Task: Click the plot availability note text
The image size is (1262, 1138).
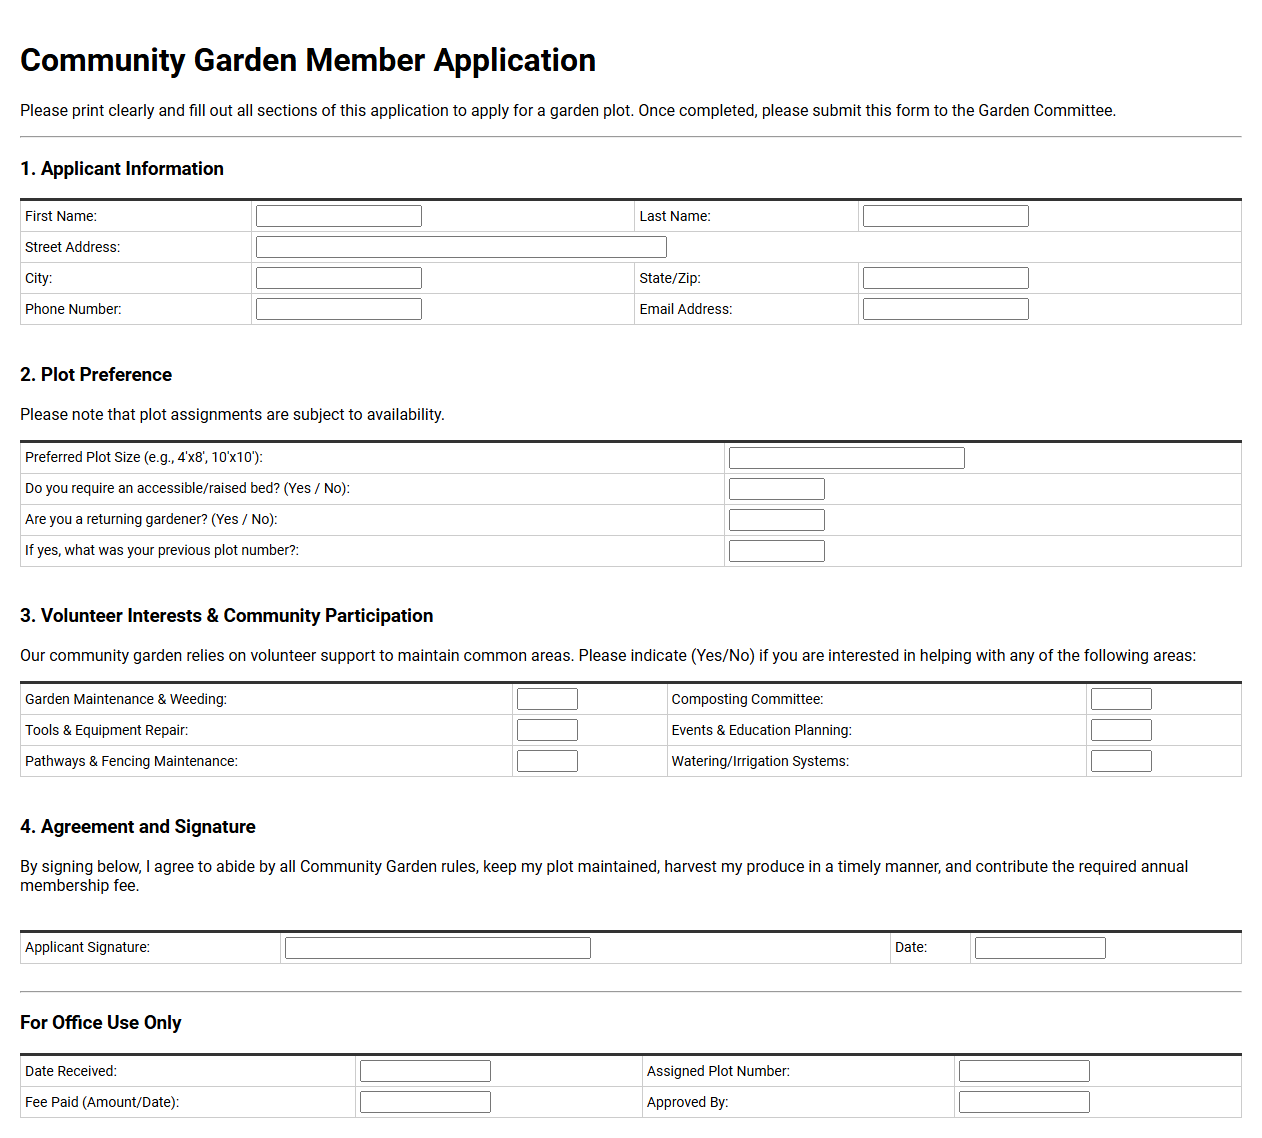Action: click(232, 414)
